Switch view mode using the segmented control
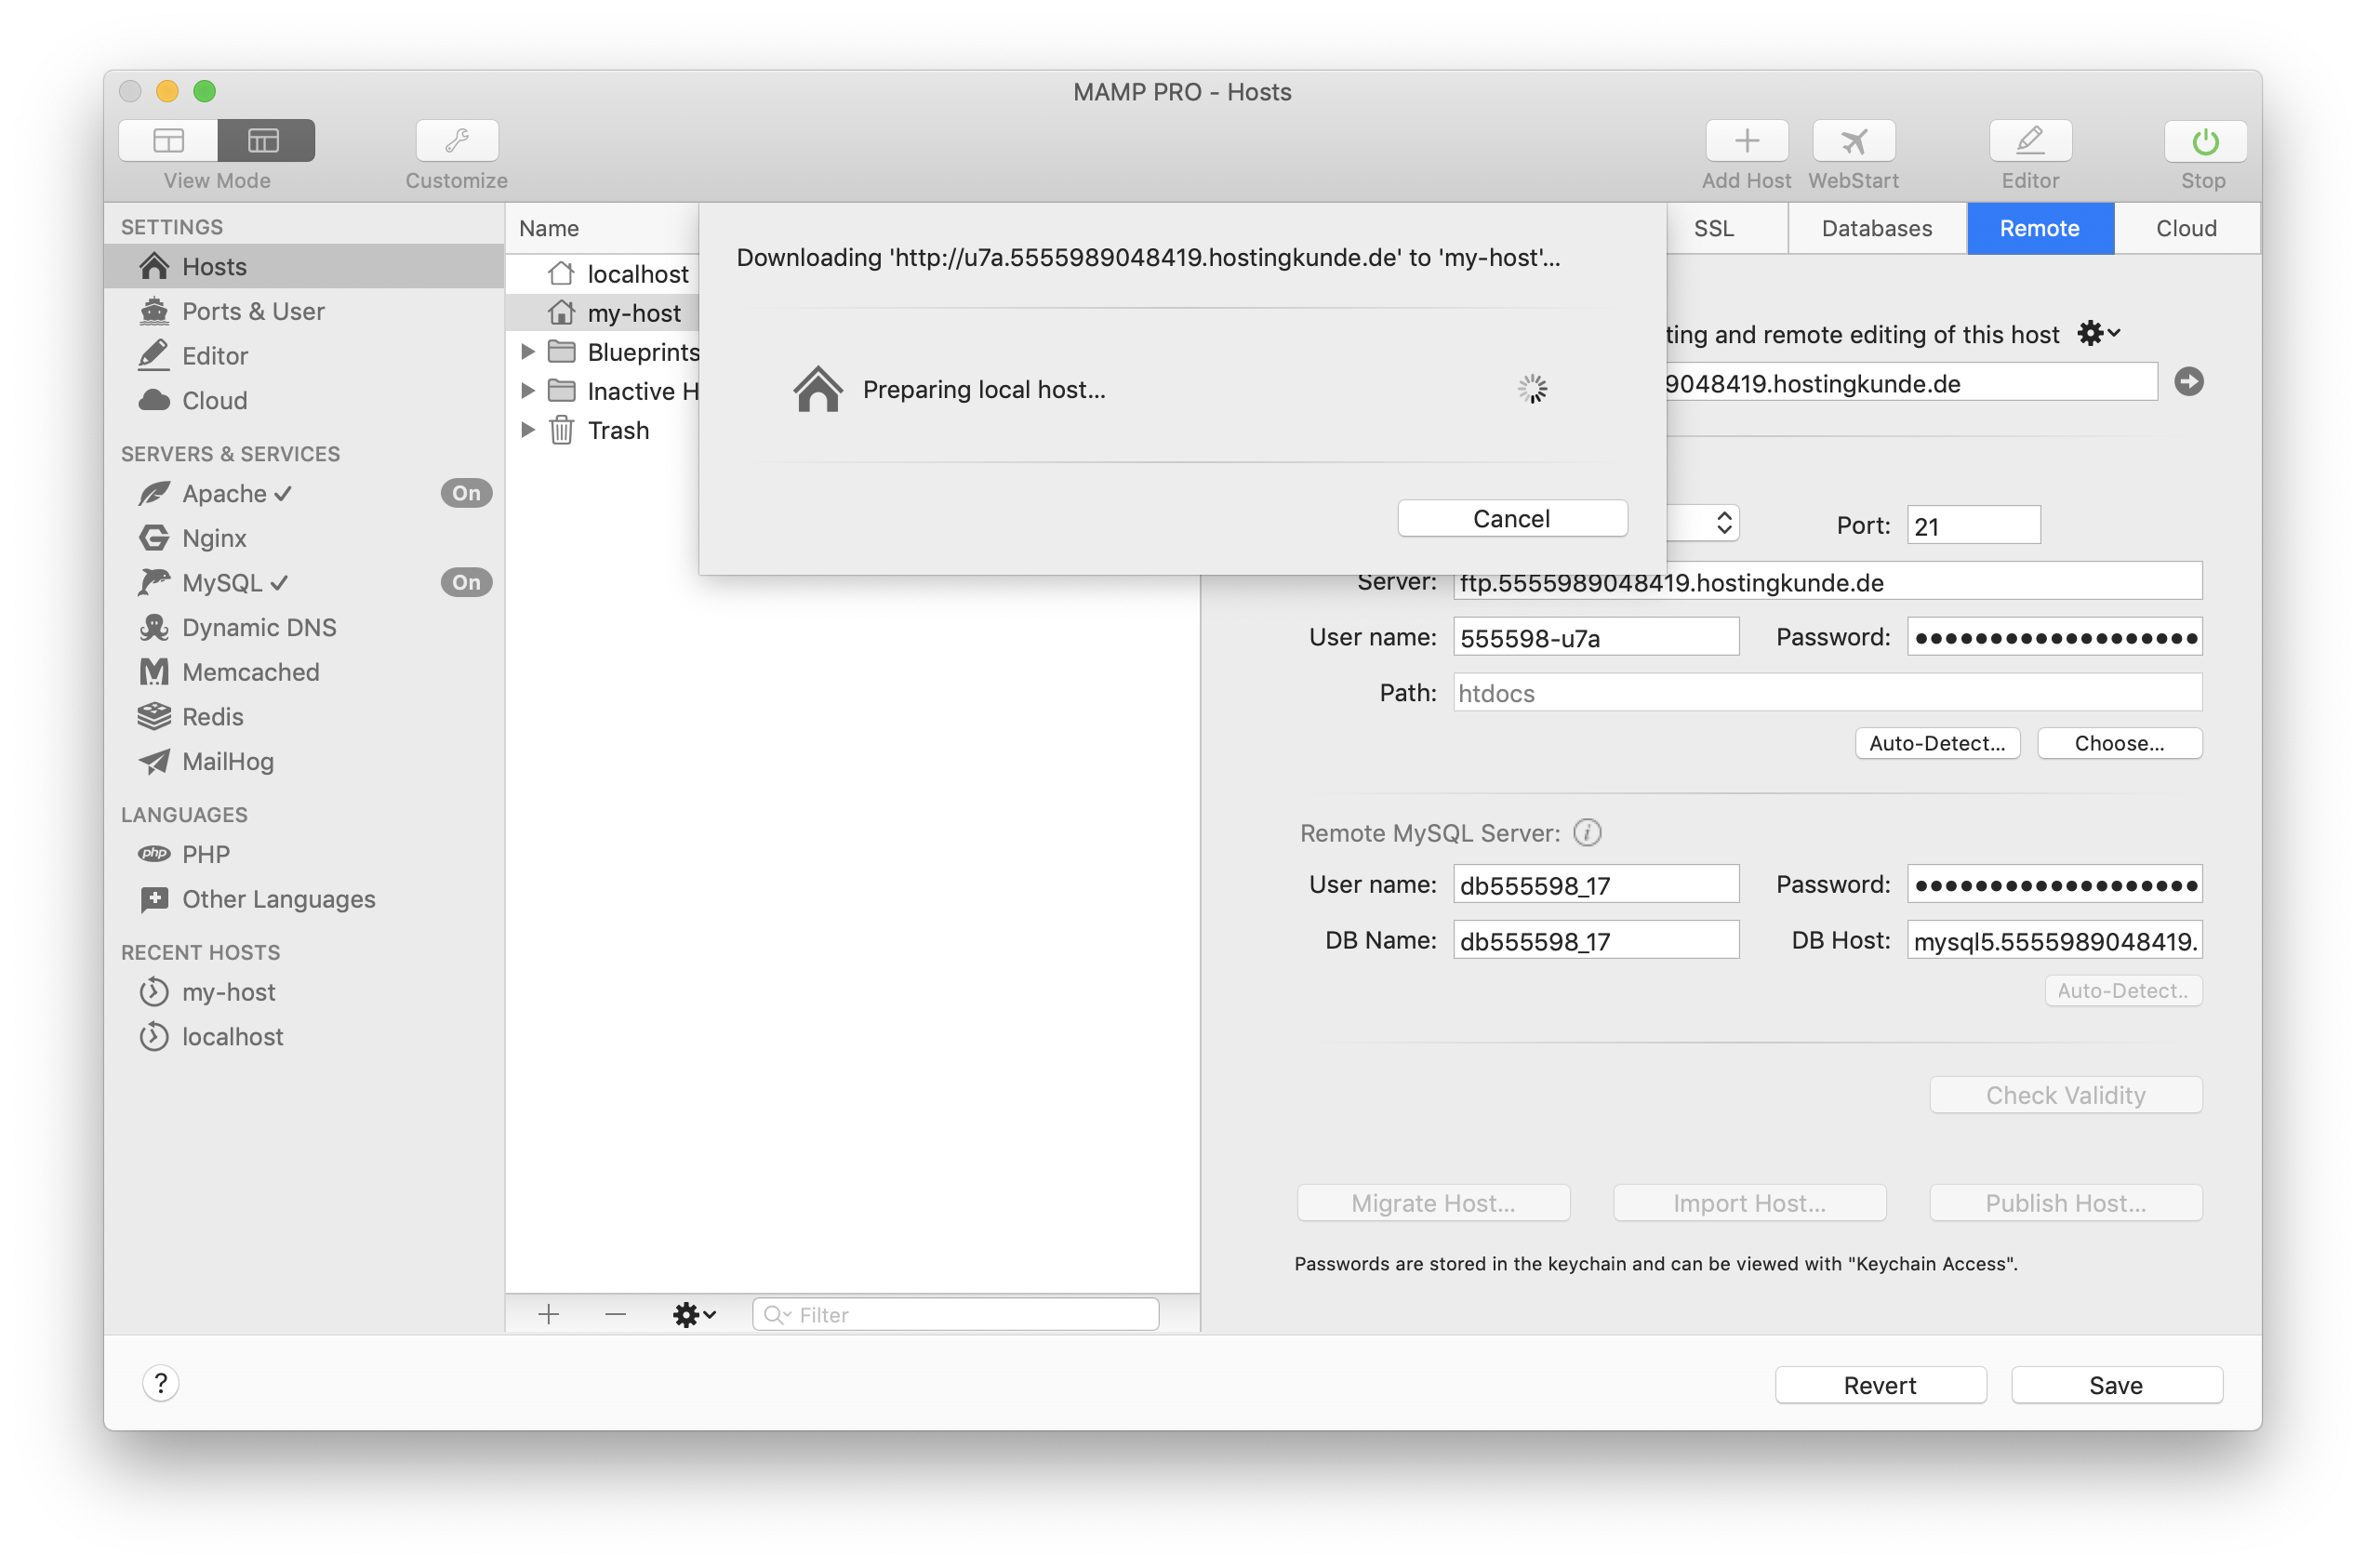This screenshot has width=2366, height=1568. [168, 140]
